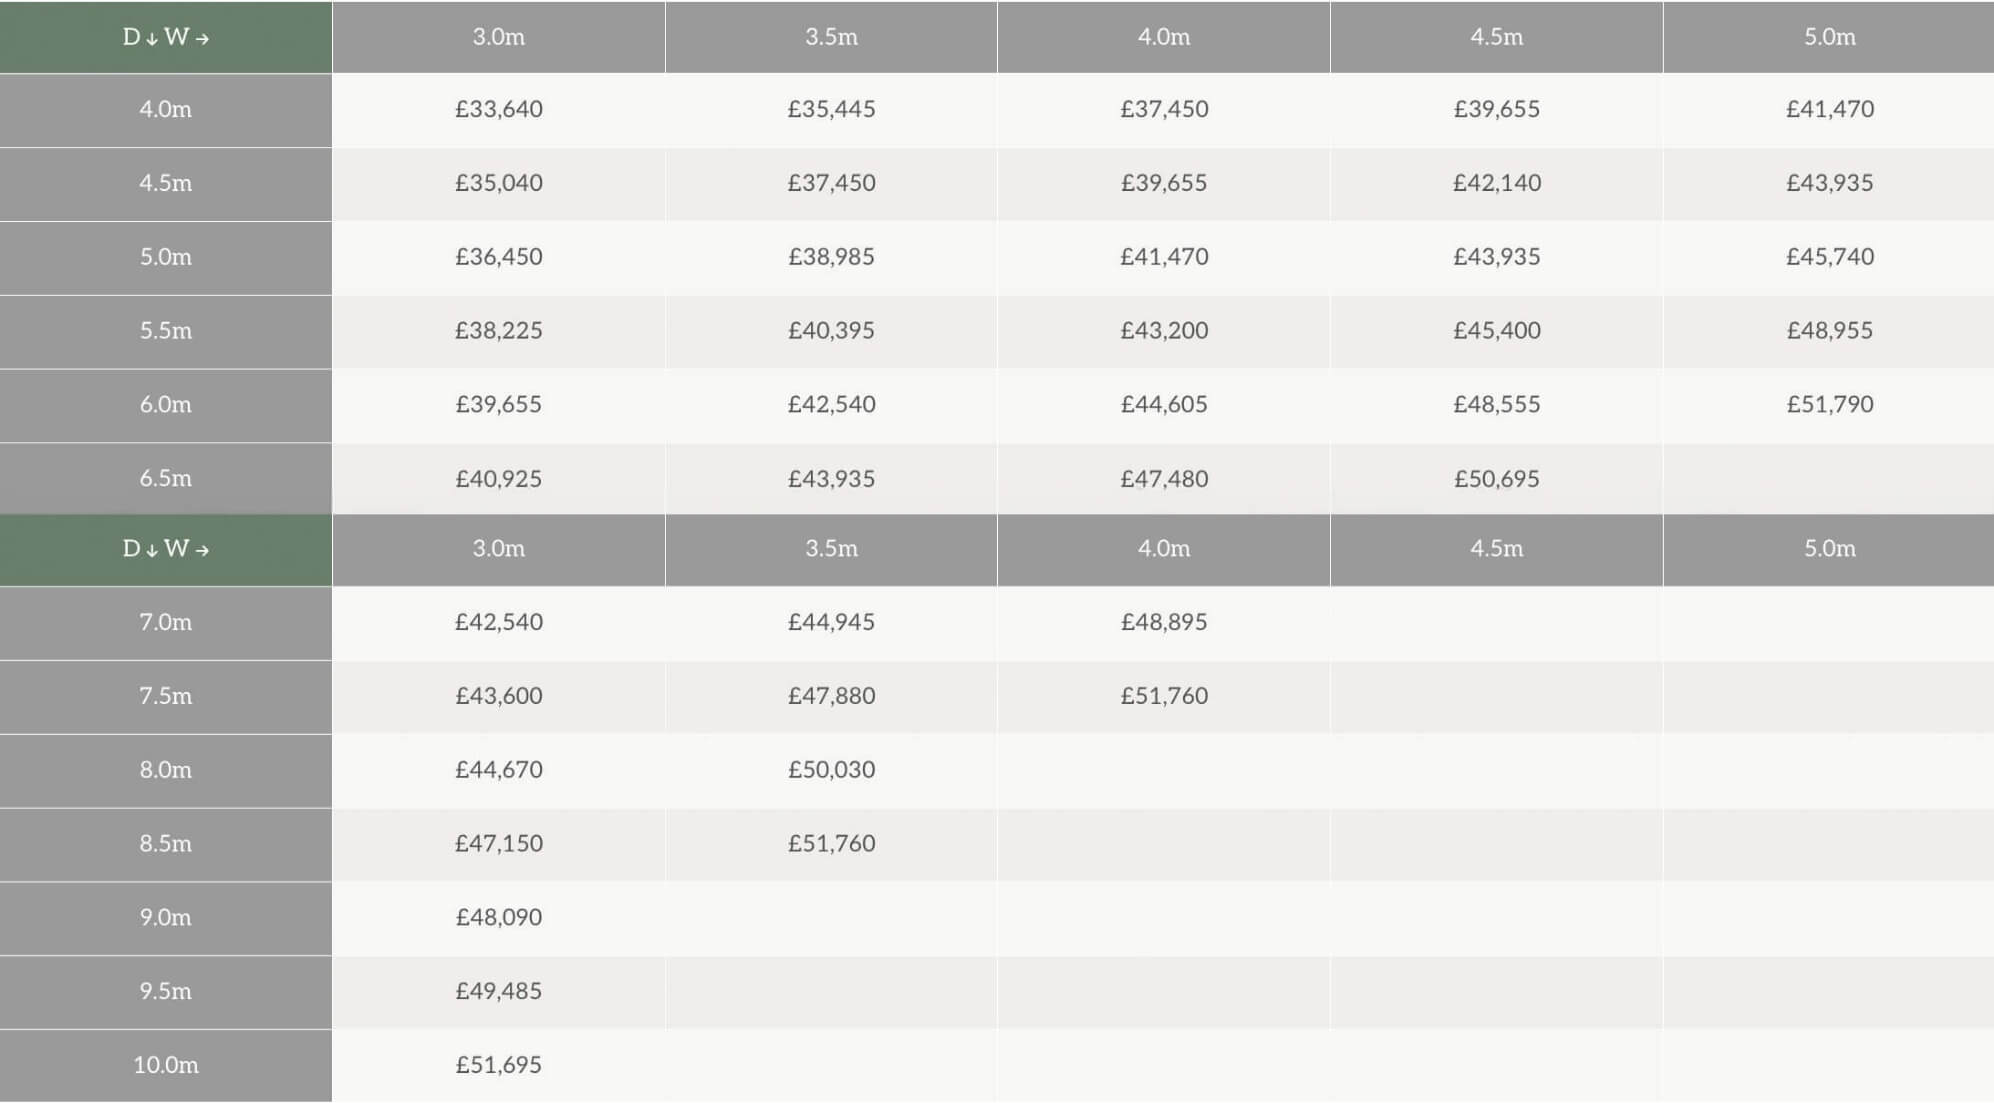The height and width of the screenshot is (1103, 1994).
Task: Click the 7.0m depth row header
Action: tap(165, 622)
